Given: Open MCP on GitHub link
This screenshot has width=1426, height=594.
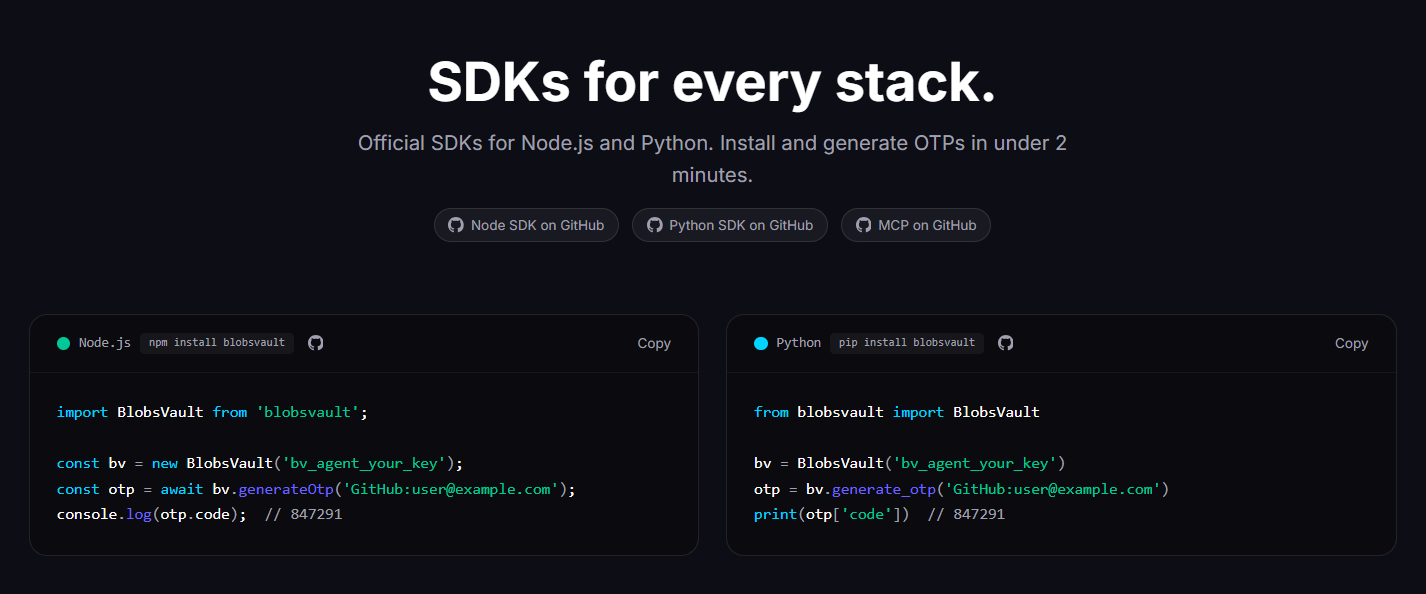Looking at the screenshot, I should pyautogui.click(x=916, y=225).
